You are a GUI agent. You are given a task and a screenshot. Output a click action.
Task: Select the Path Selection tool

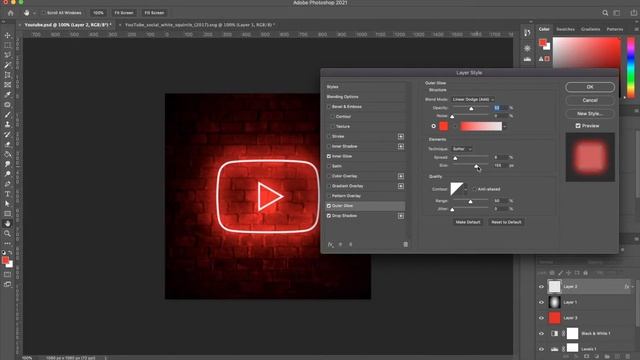coord(7,204)
